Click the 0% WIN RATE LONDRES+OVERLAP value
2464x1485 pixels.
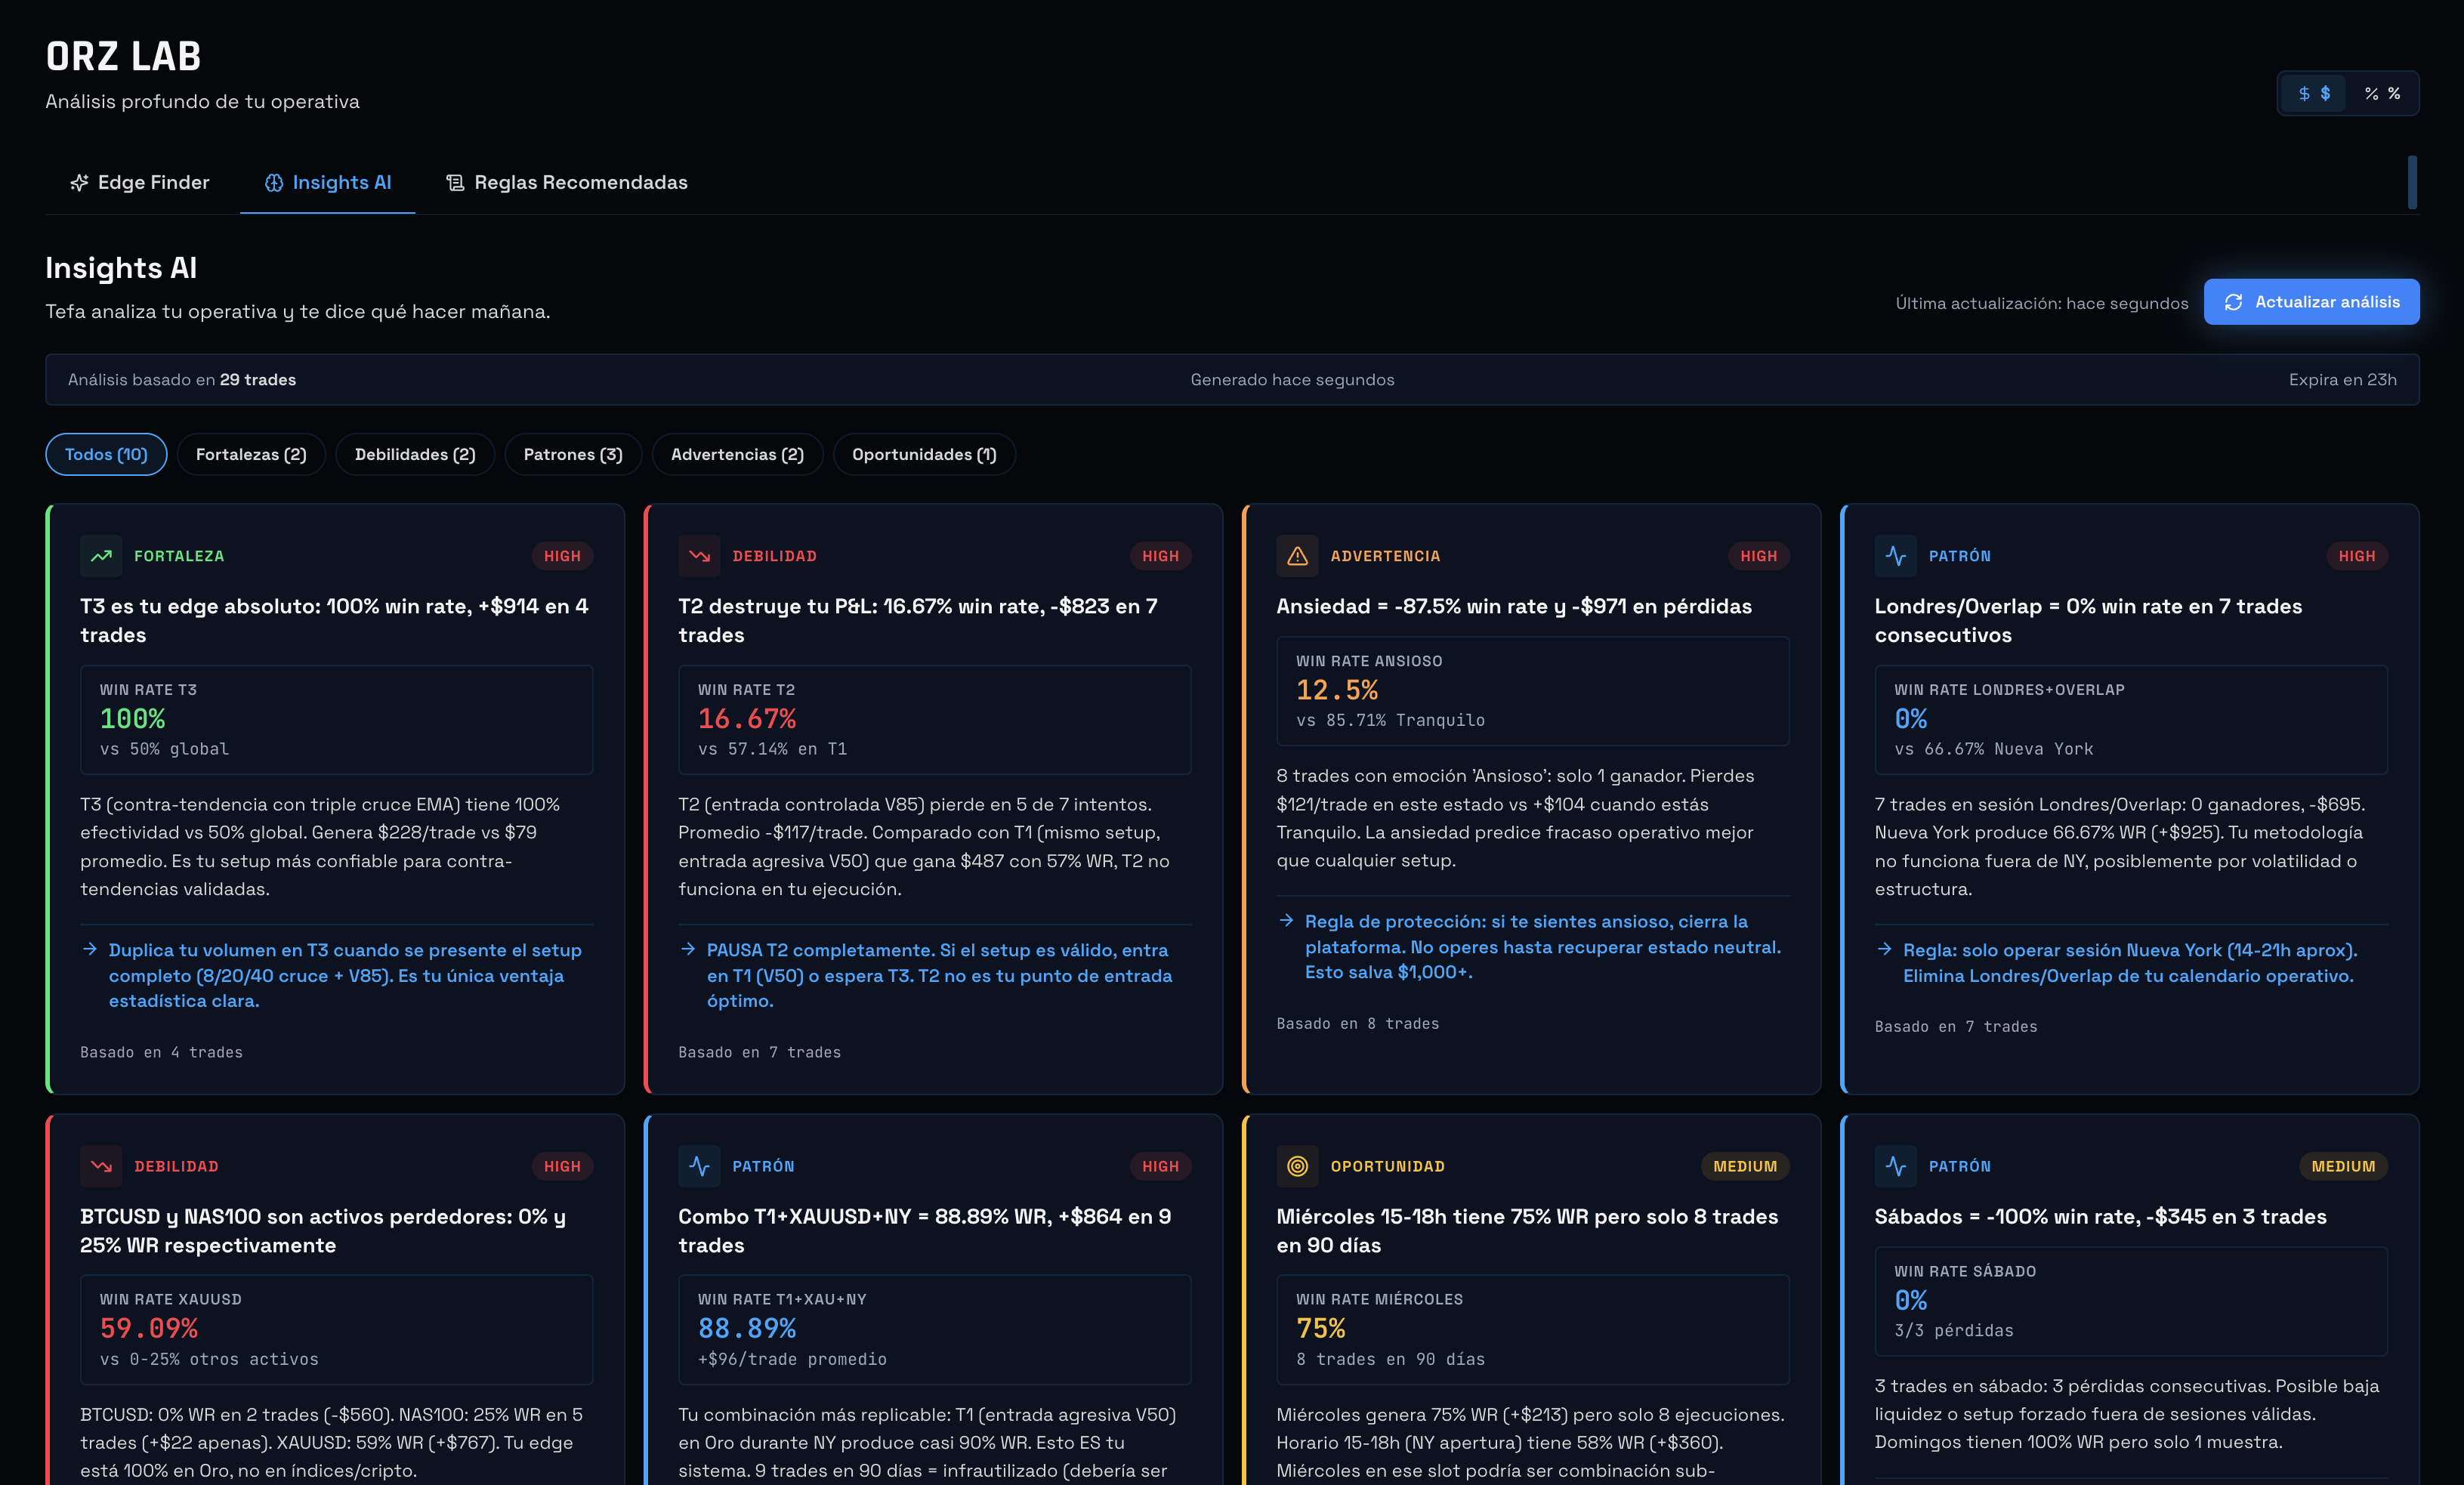[1910, 719]
